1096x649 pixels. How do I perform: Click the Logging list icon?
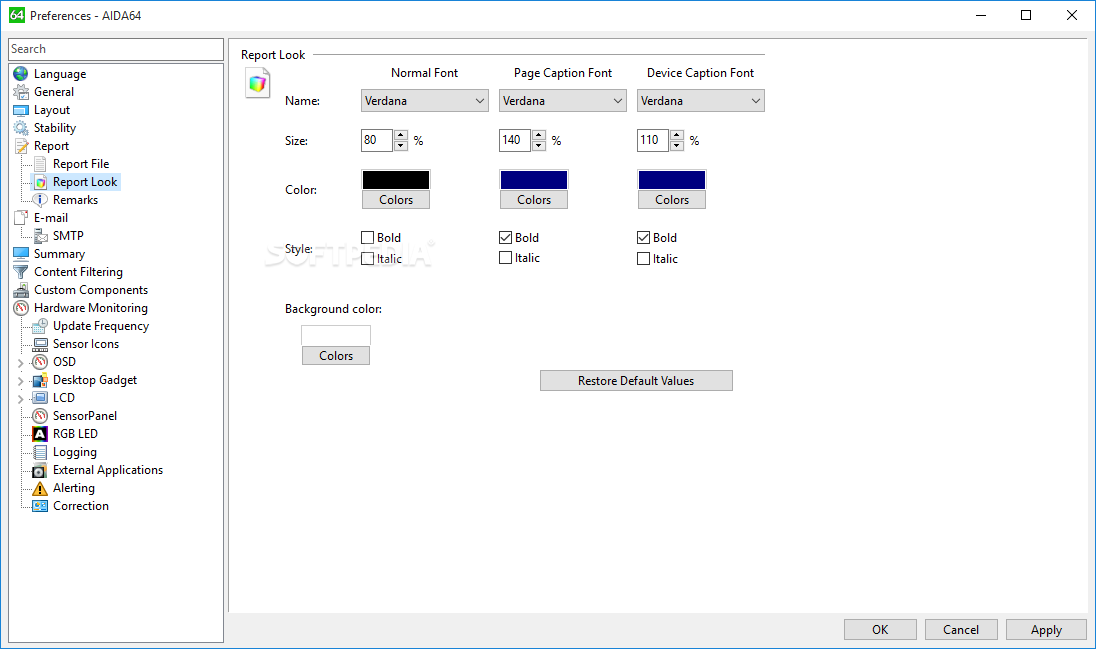41,452
